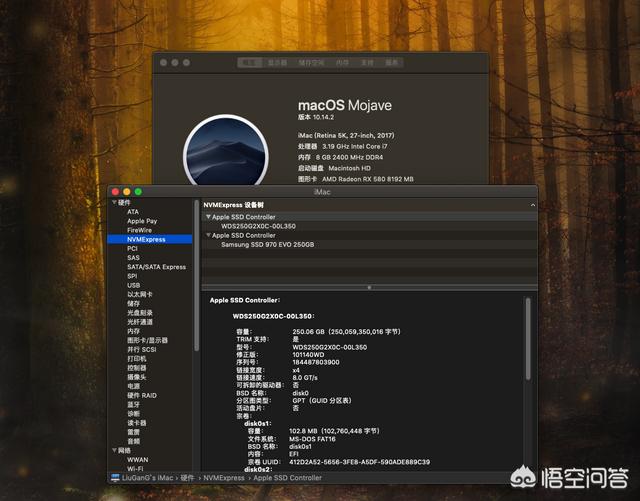The width and height of the screenshot is (640, 501).
Task: Click the splitter handle between device tree and details
Action: (x=368, y=289)
